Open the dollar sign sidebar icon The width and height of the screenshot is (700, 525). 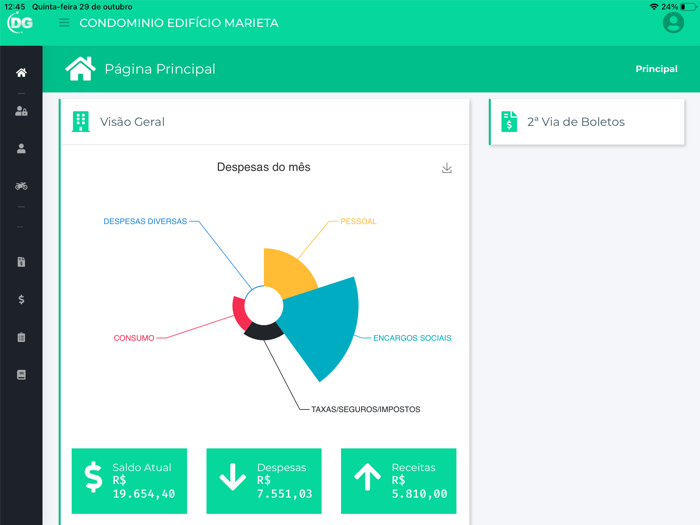pyautogui.click(x=21, y=299)
